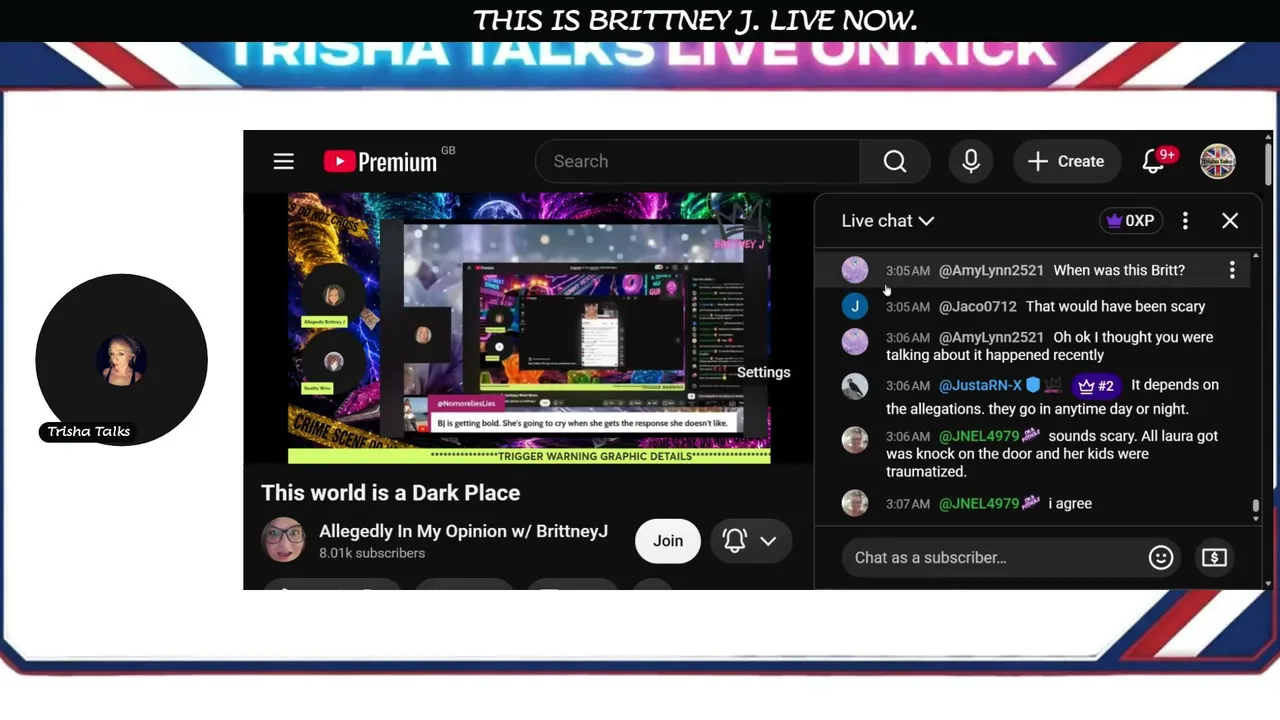This screenshot has height=720, width=1280.
Task: Click the chat message 'i agree'
Action: (1070, 503)
